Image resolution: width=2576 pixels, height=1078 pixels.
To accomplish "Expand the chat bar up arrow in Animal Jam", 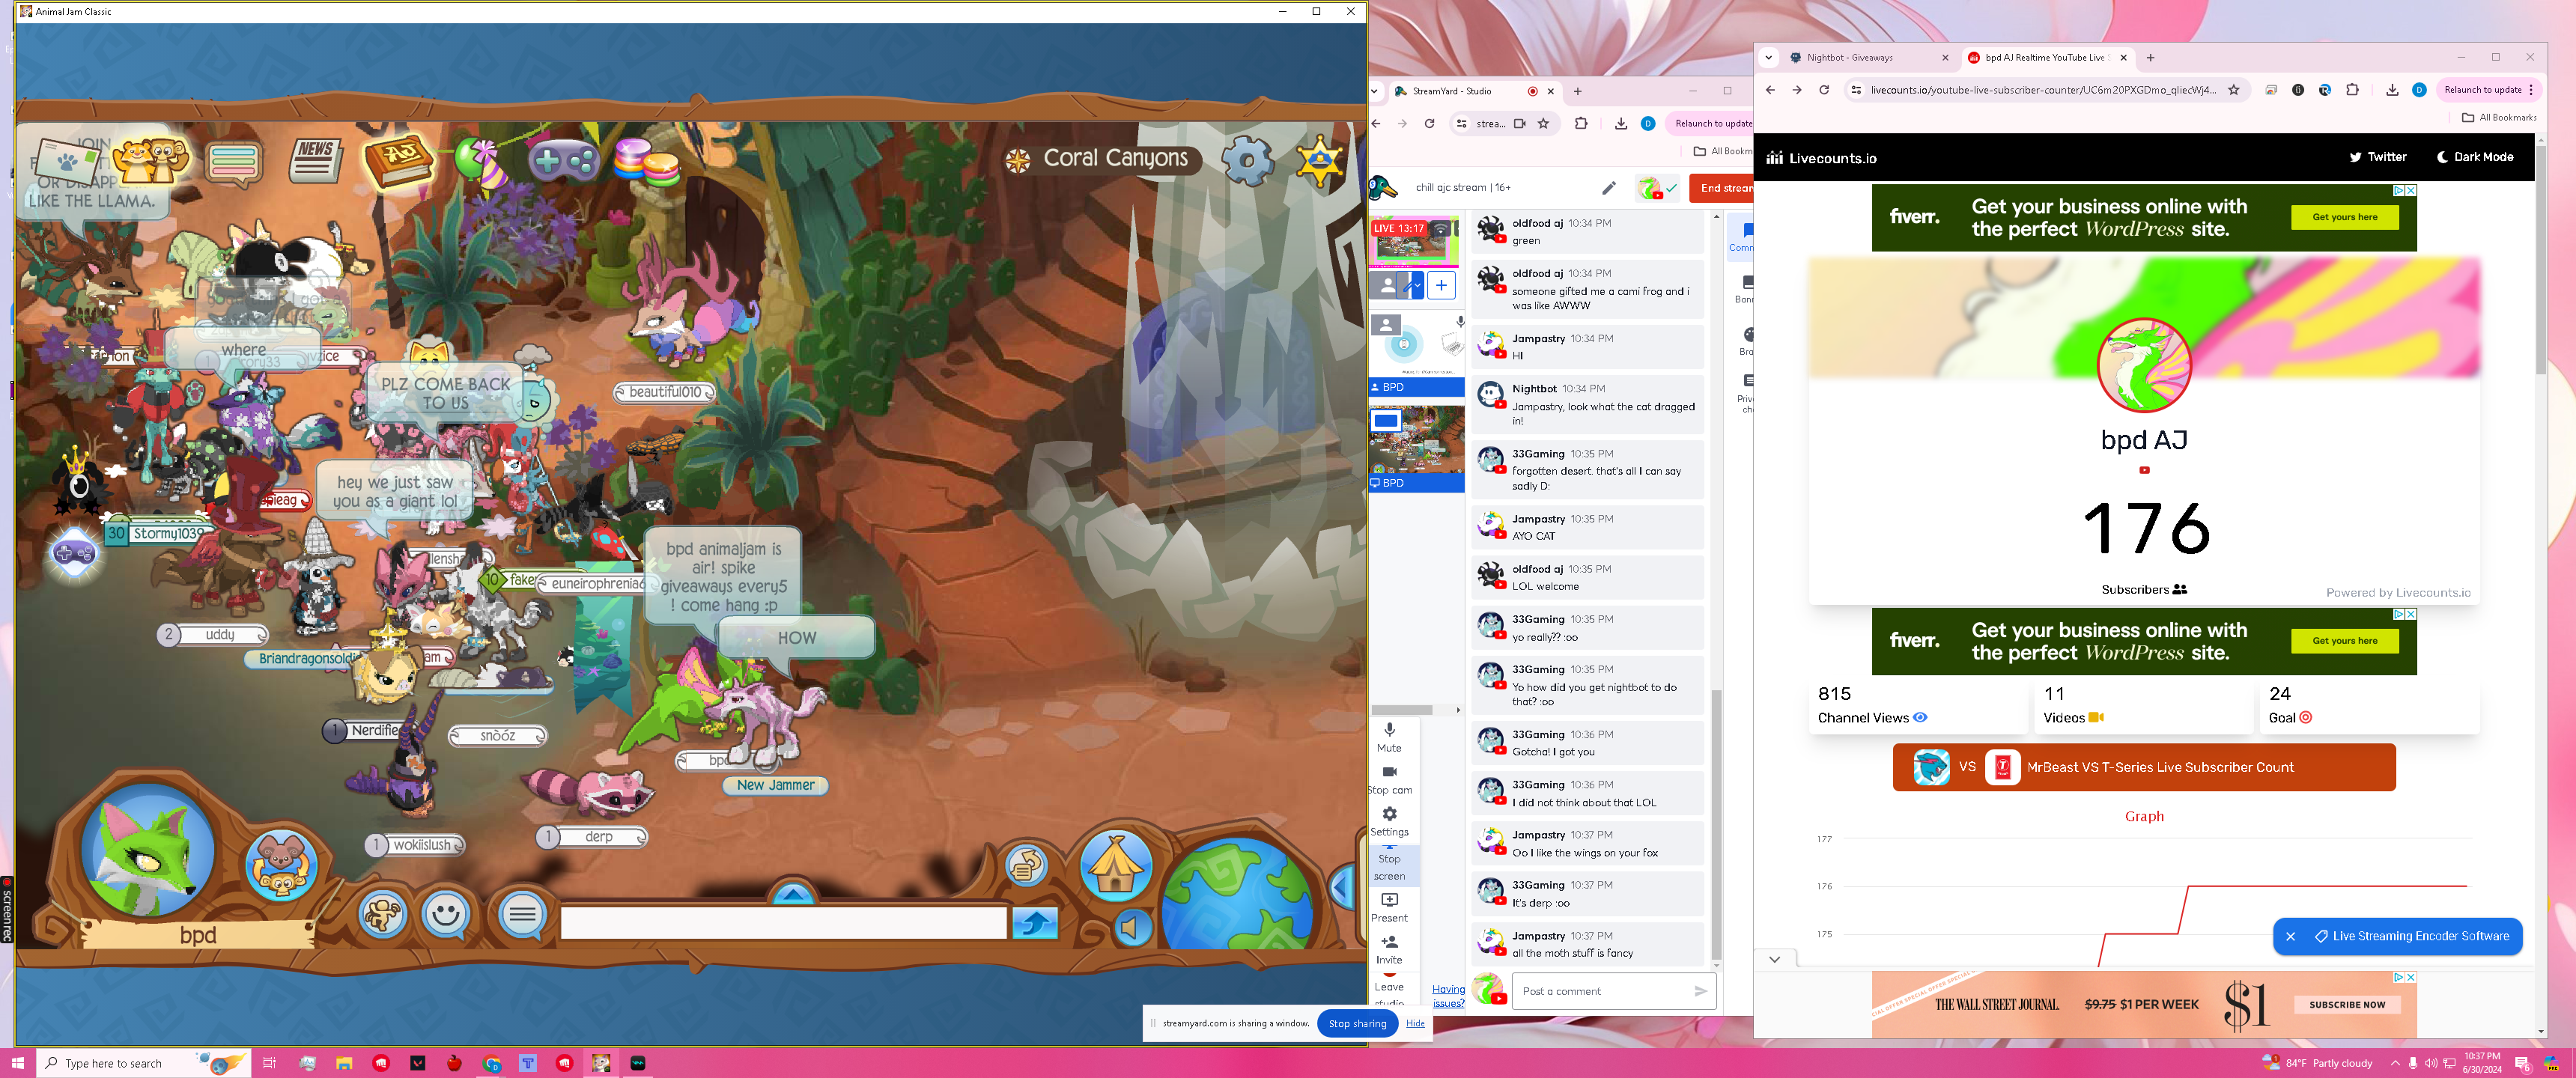I will pos(793,893).
